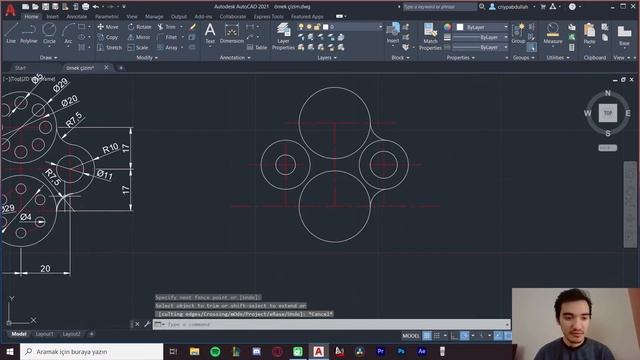Open Layer Properties manager

coord(283,36)
